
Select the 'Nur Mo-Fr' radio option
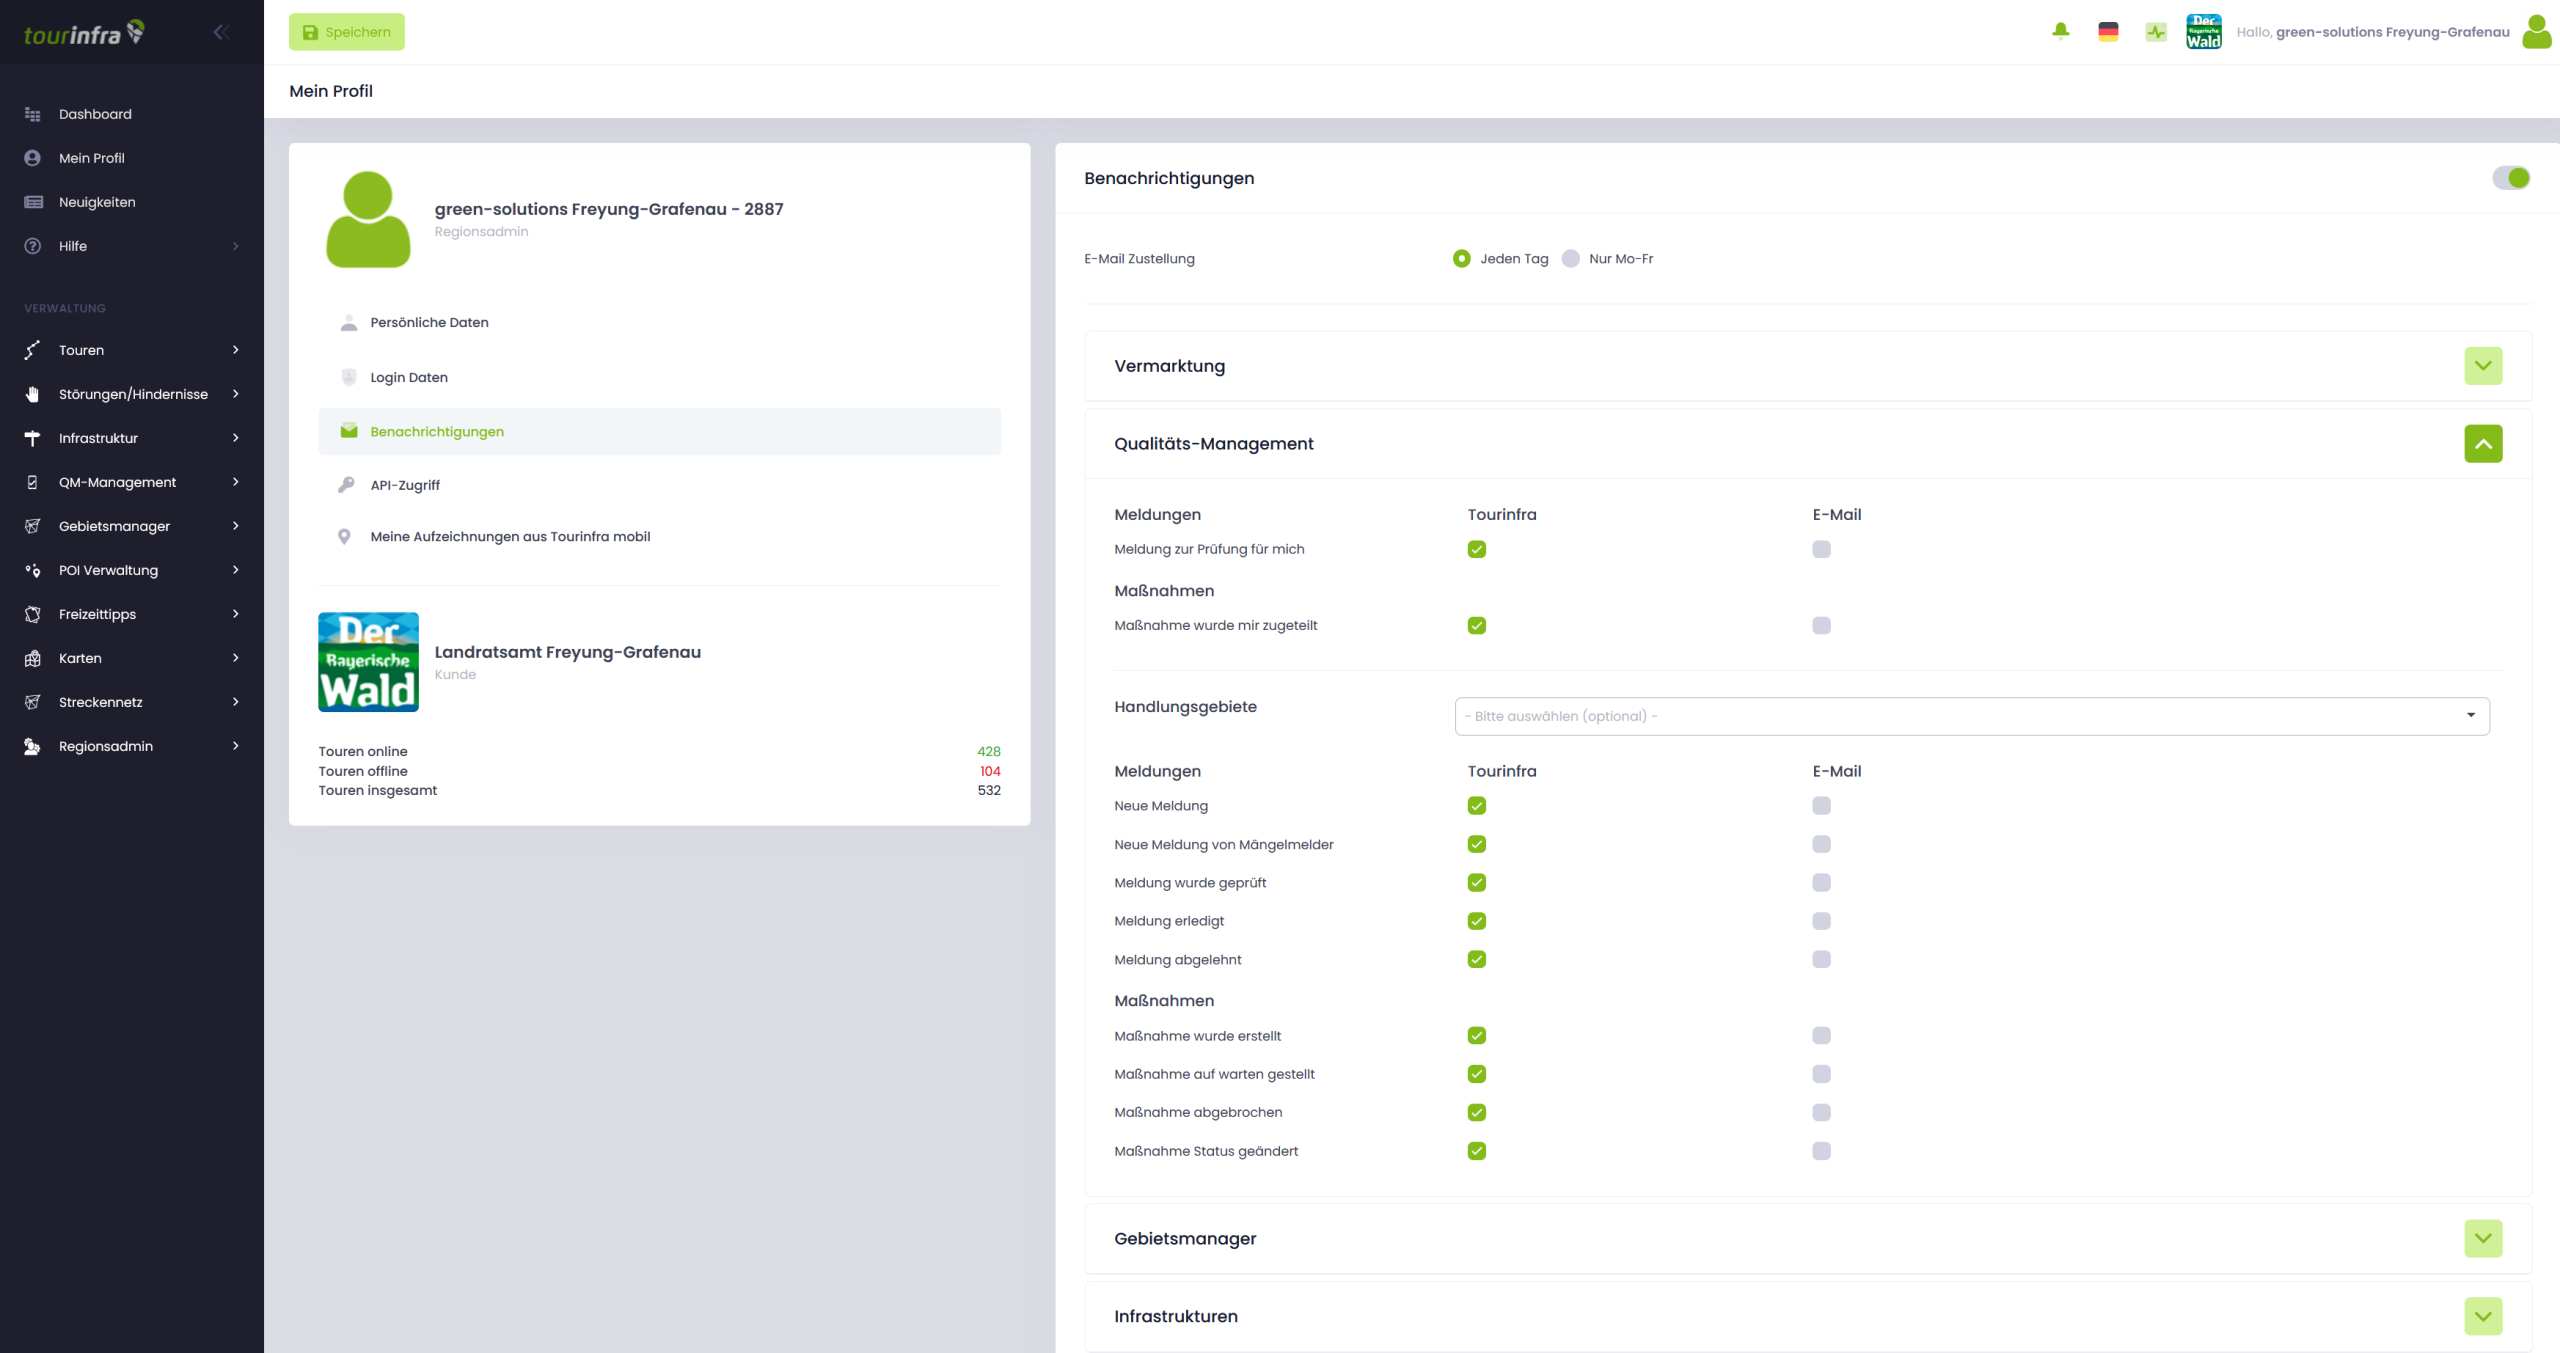pyautogui.click(x=1571, y=259)
